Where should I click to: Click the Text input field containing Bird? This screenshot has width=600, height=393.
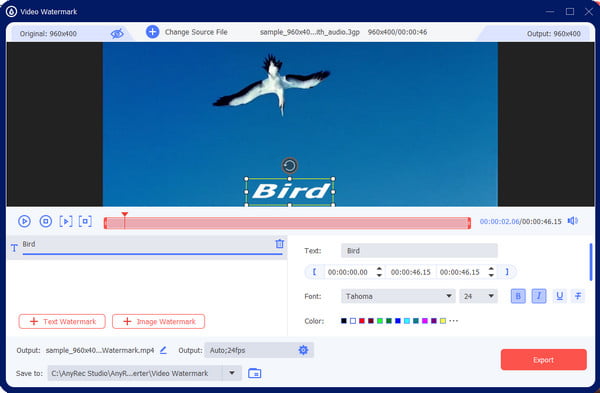click(419, 251)
